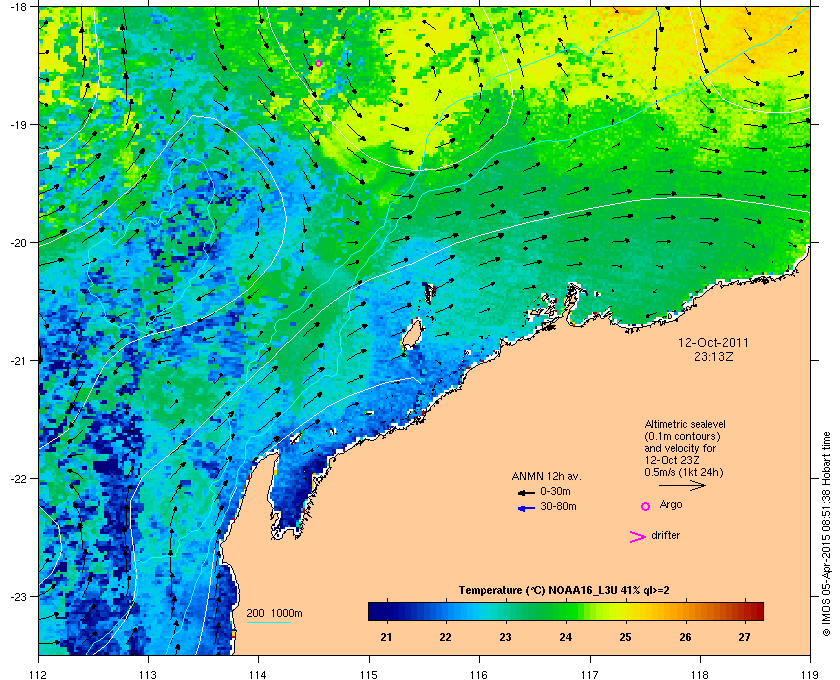The width and height of the screenshot is (840, 680).
Task: Click the latitude axis label -18
Action: click(x=18, y=6)
